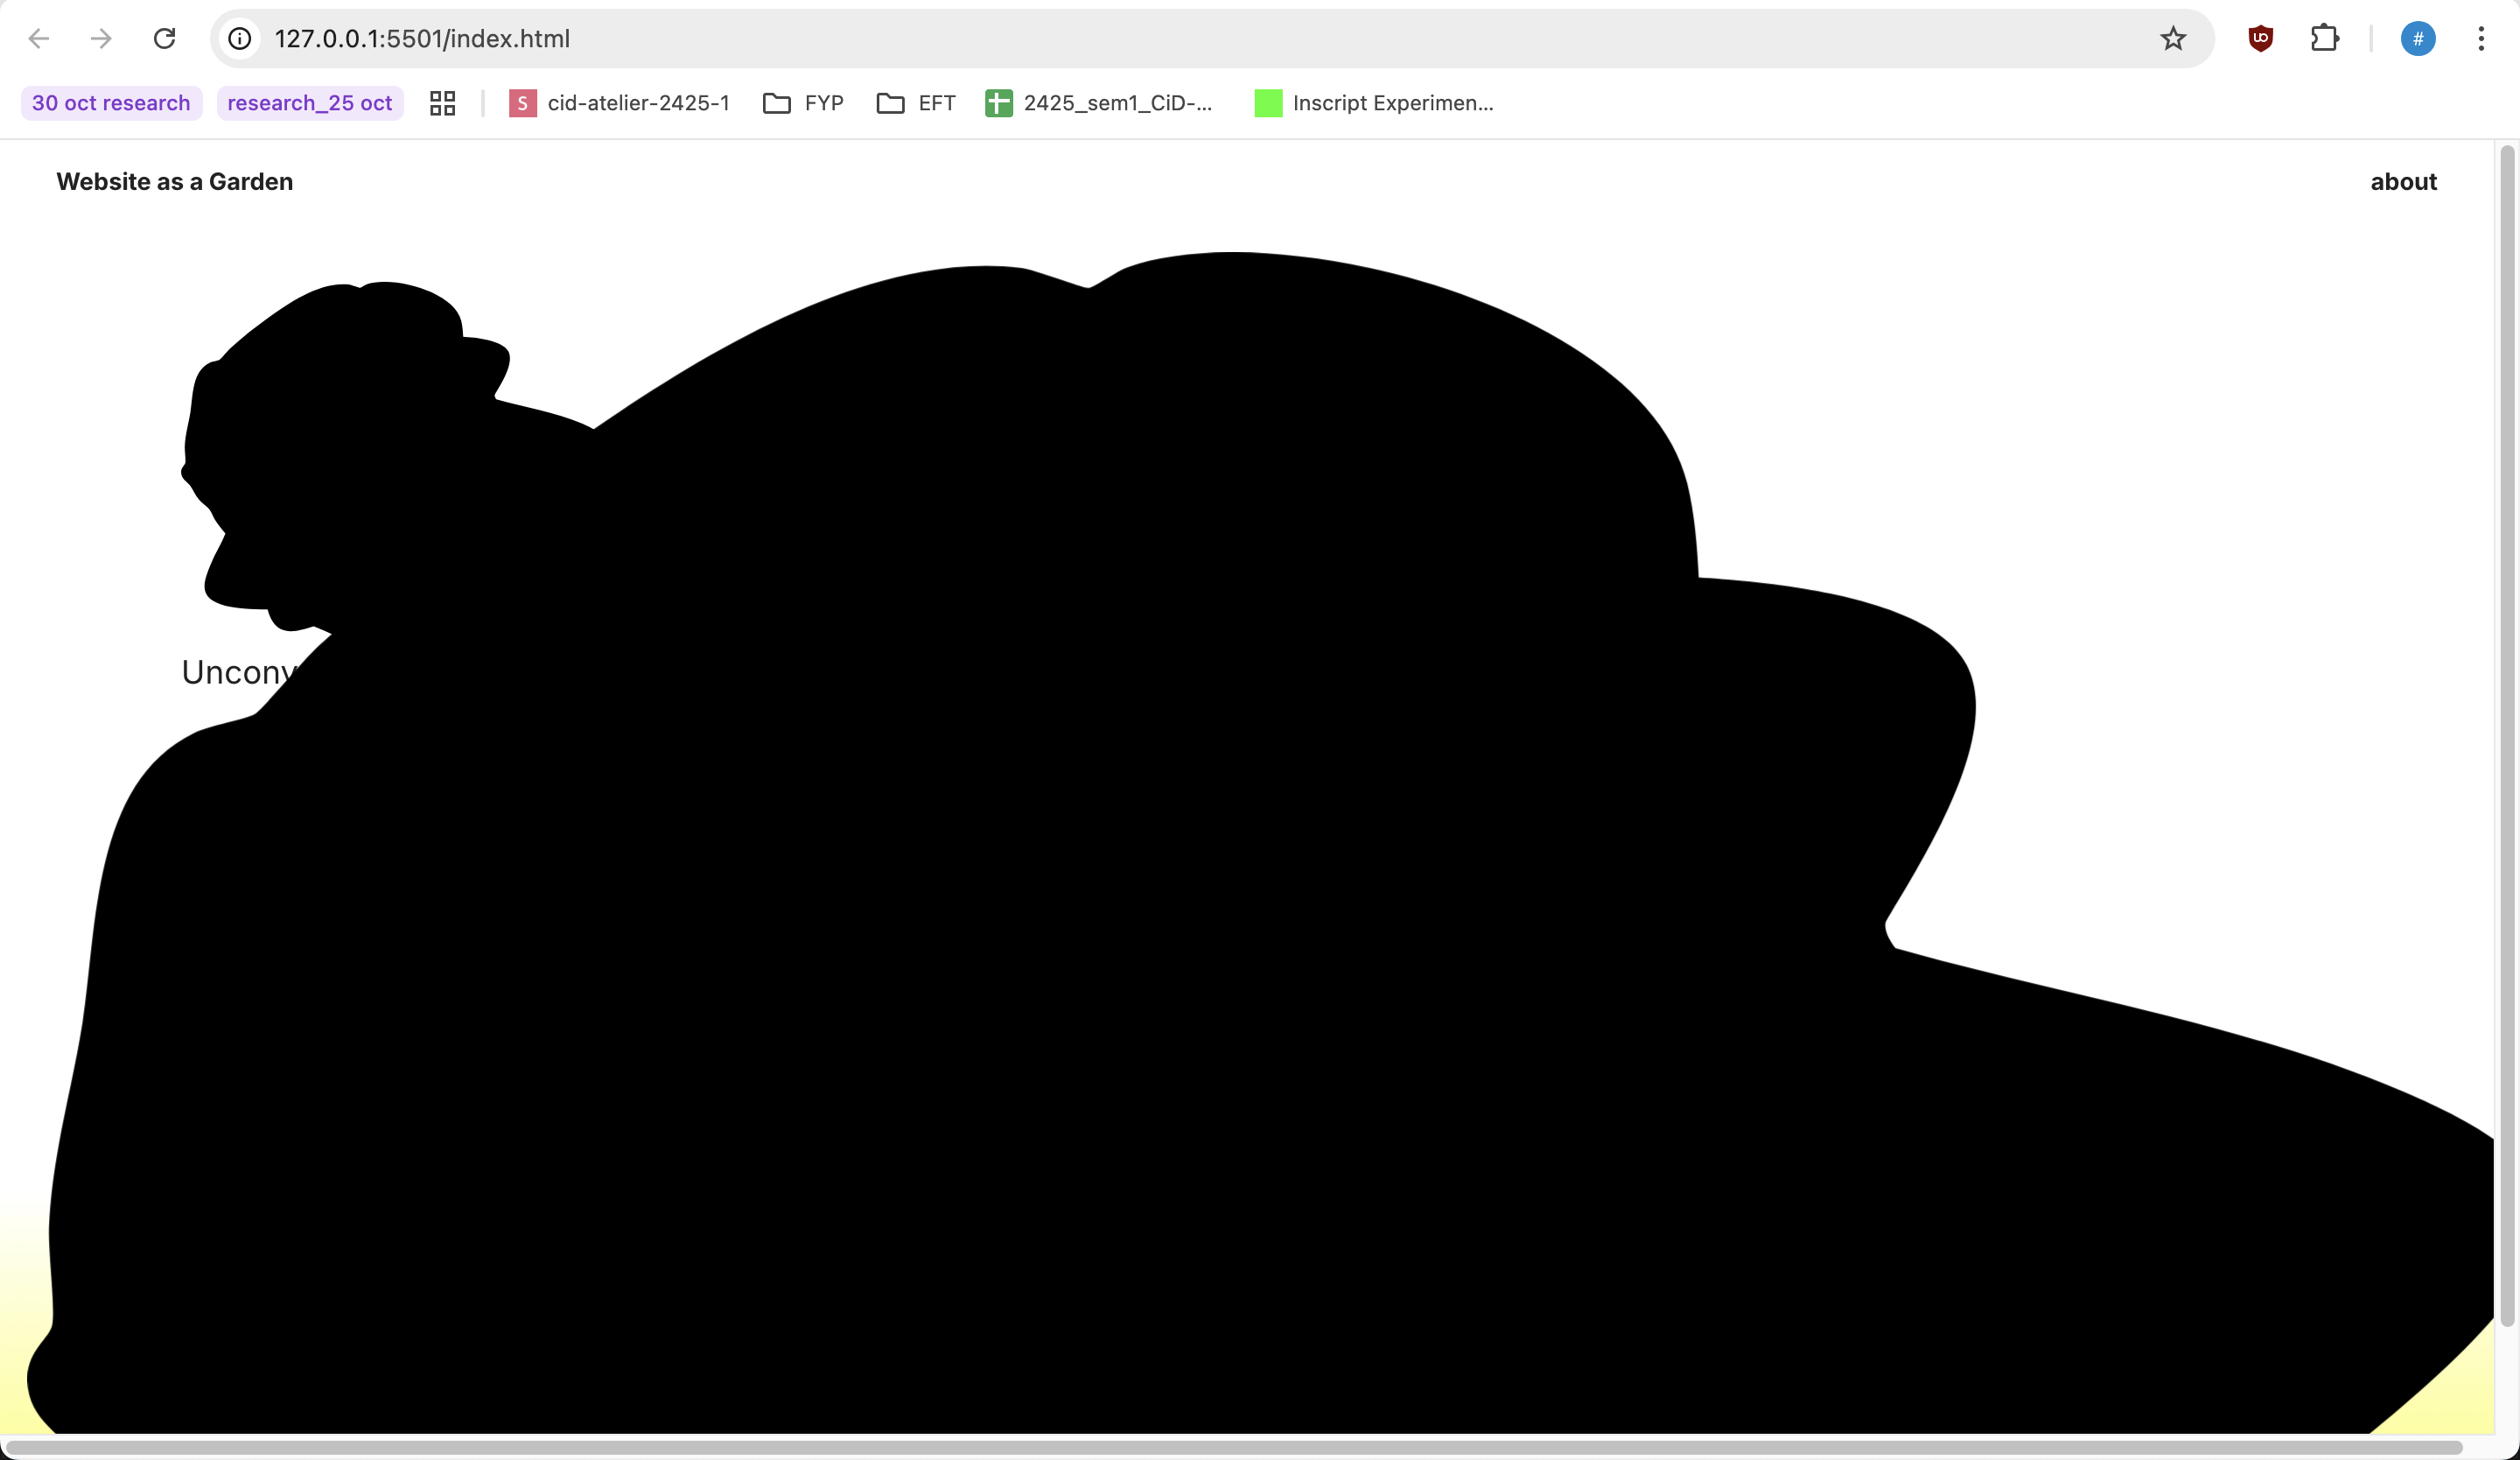Screen dimensions: 2520x1460
Task: Click the browser forward arrow
Action: (101, 39)
